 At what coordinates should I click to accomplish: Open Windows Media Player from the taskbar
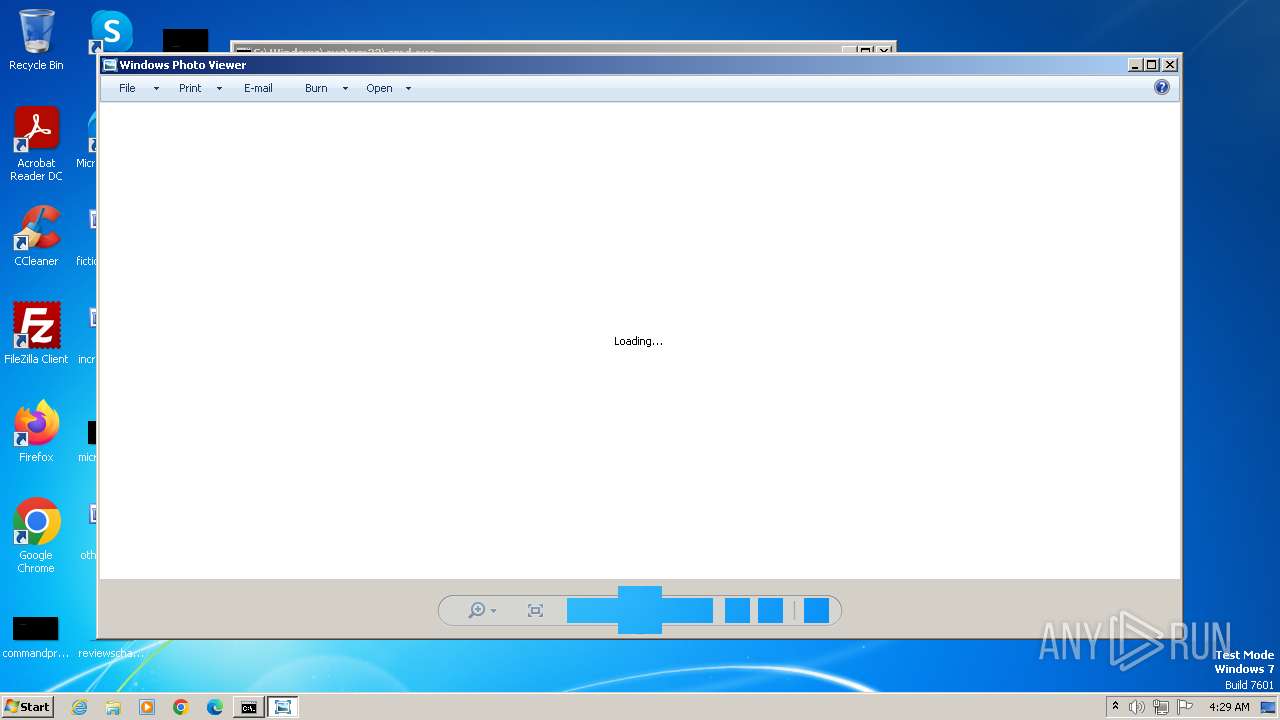(x=147, y=707)
